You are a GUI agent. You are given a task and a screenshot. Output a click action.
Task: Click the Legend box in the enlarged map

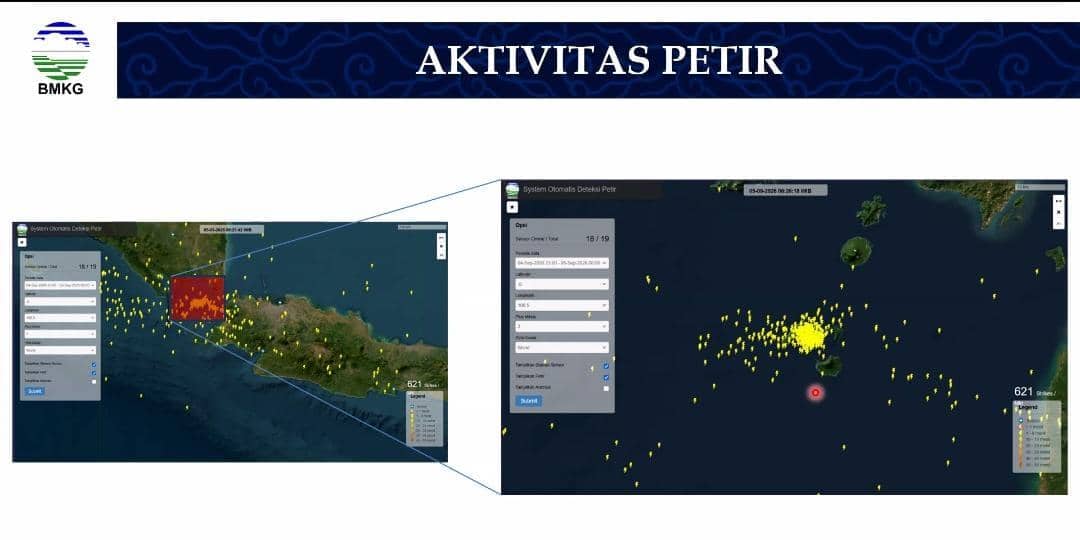[x=1037, y=438]
